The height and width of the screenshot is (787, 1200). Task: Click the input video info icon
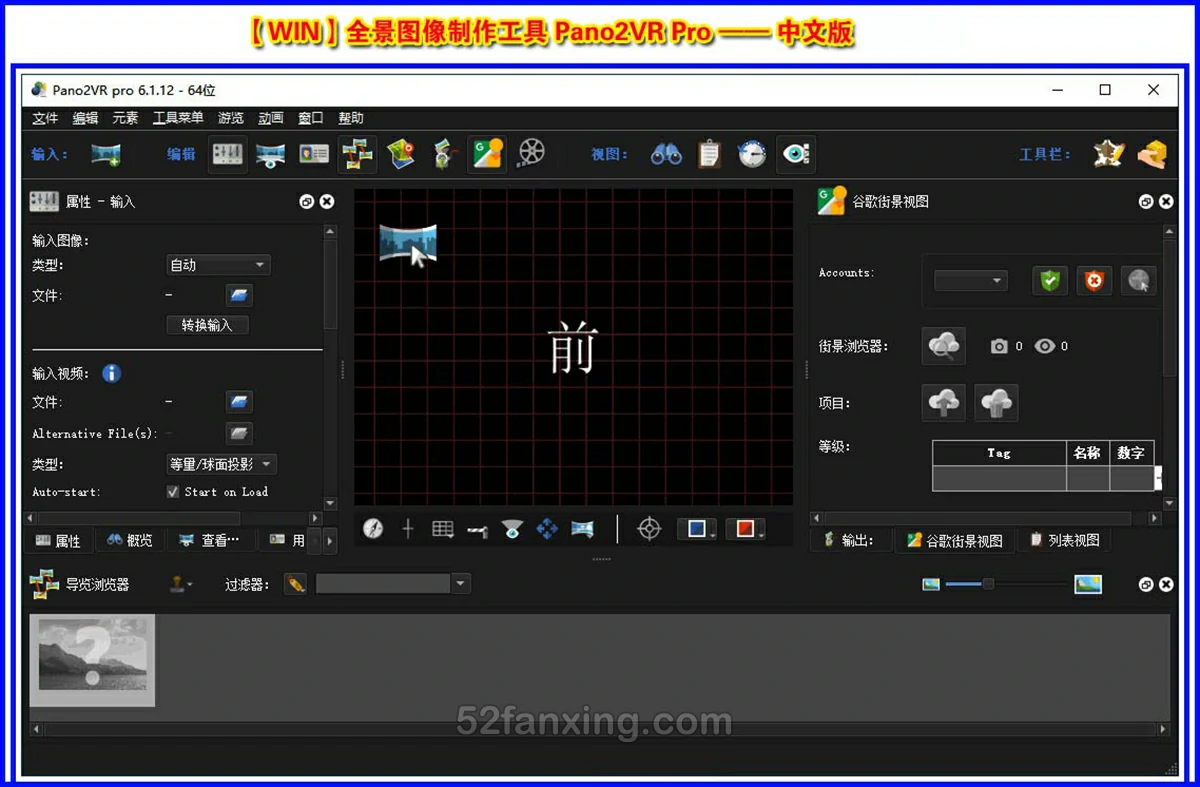(x=112, y=373)
